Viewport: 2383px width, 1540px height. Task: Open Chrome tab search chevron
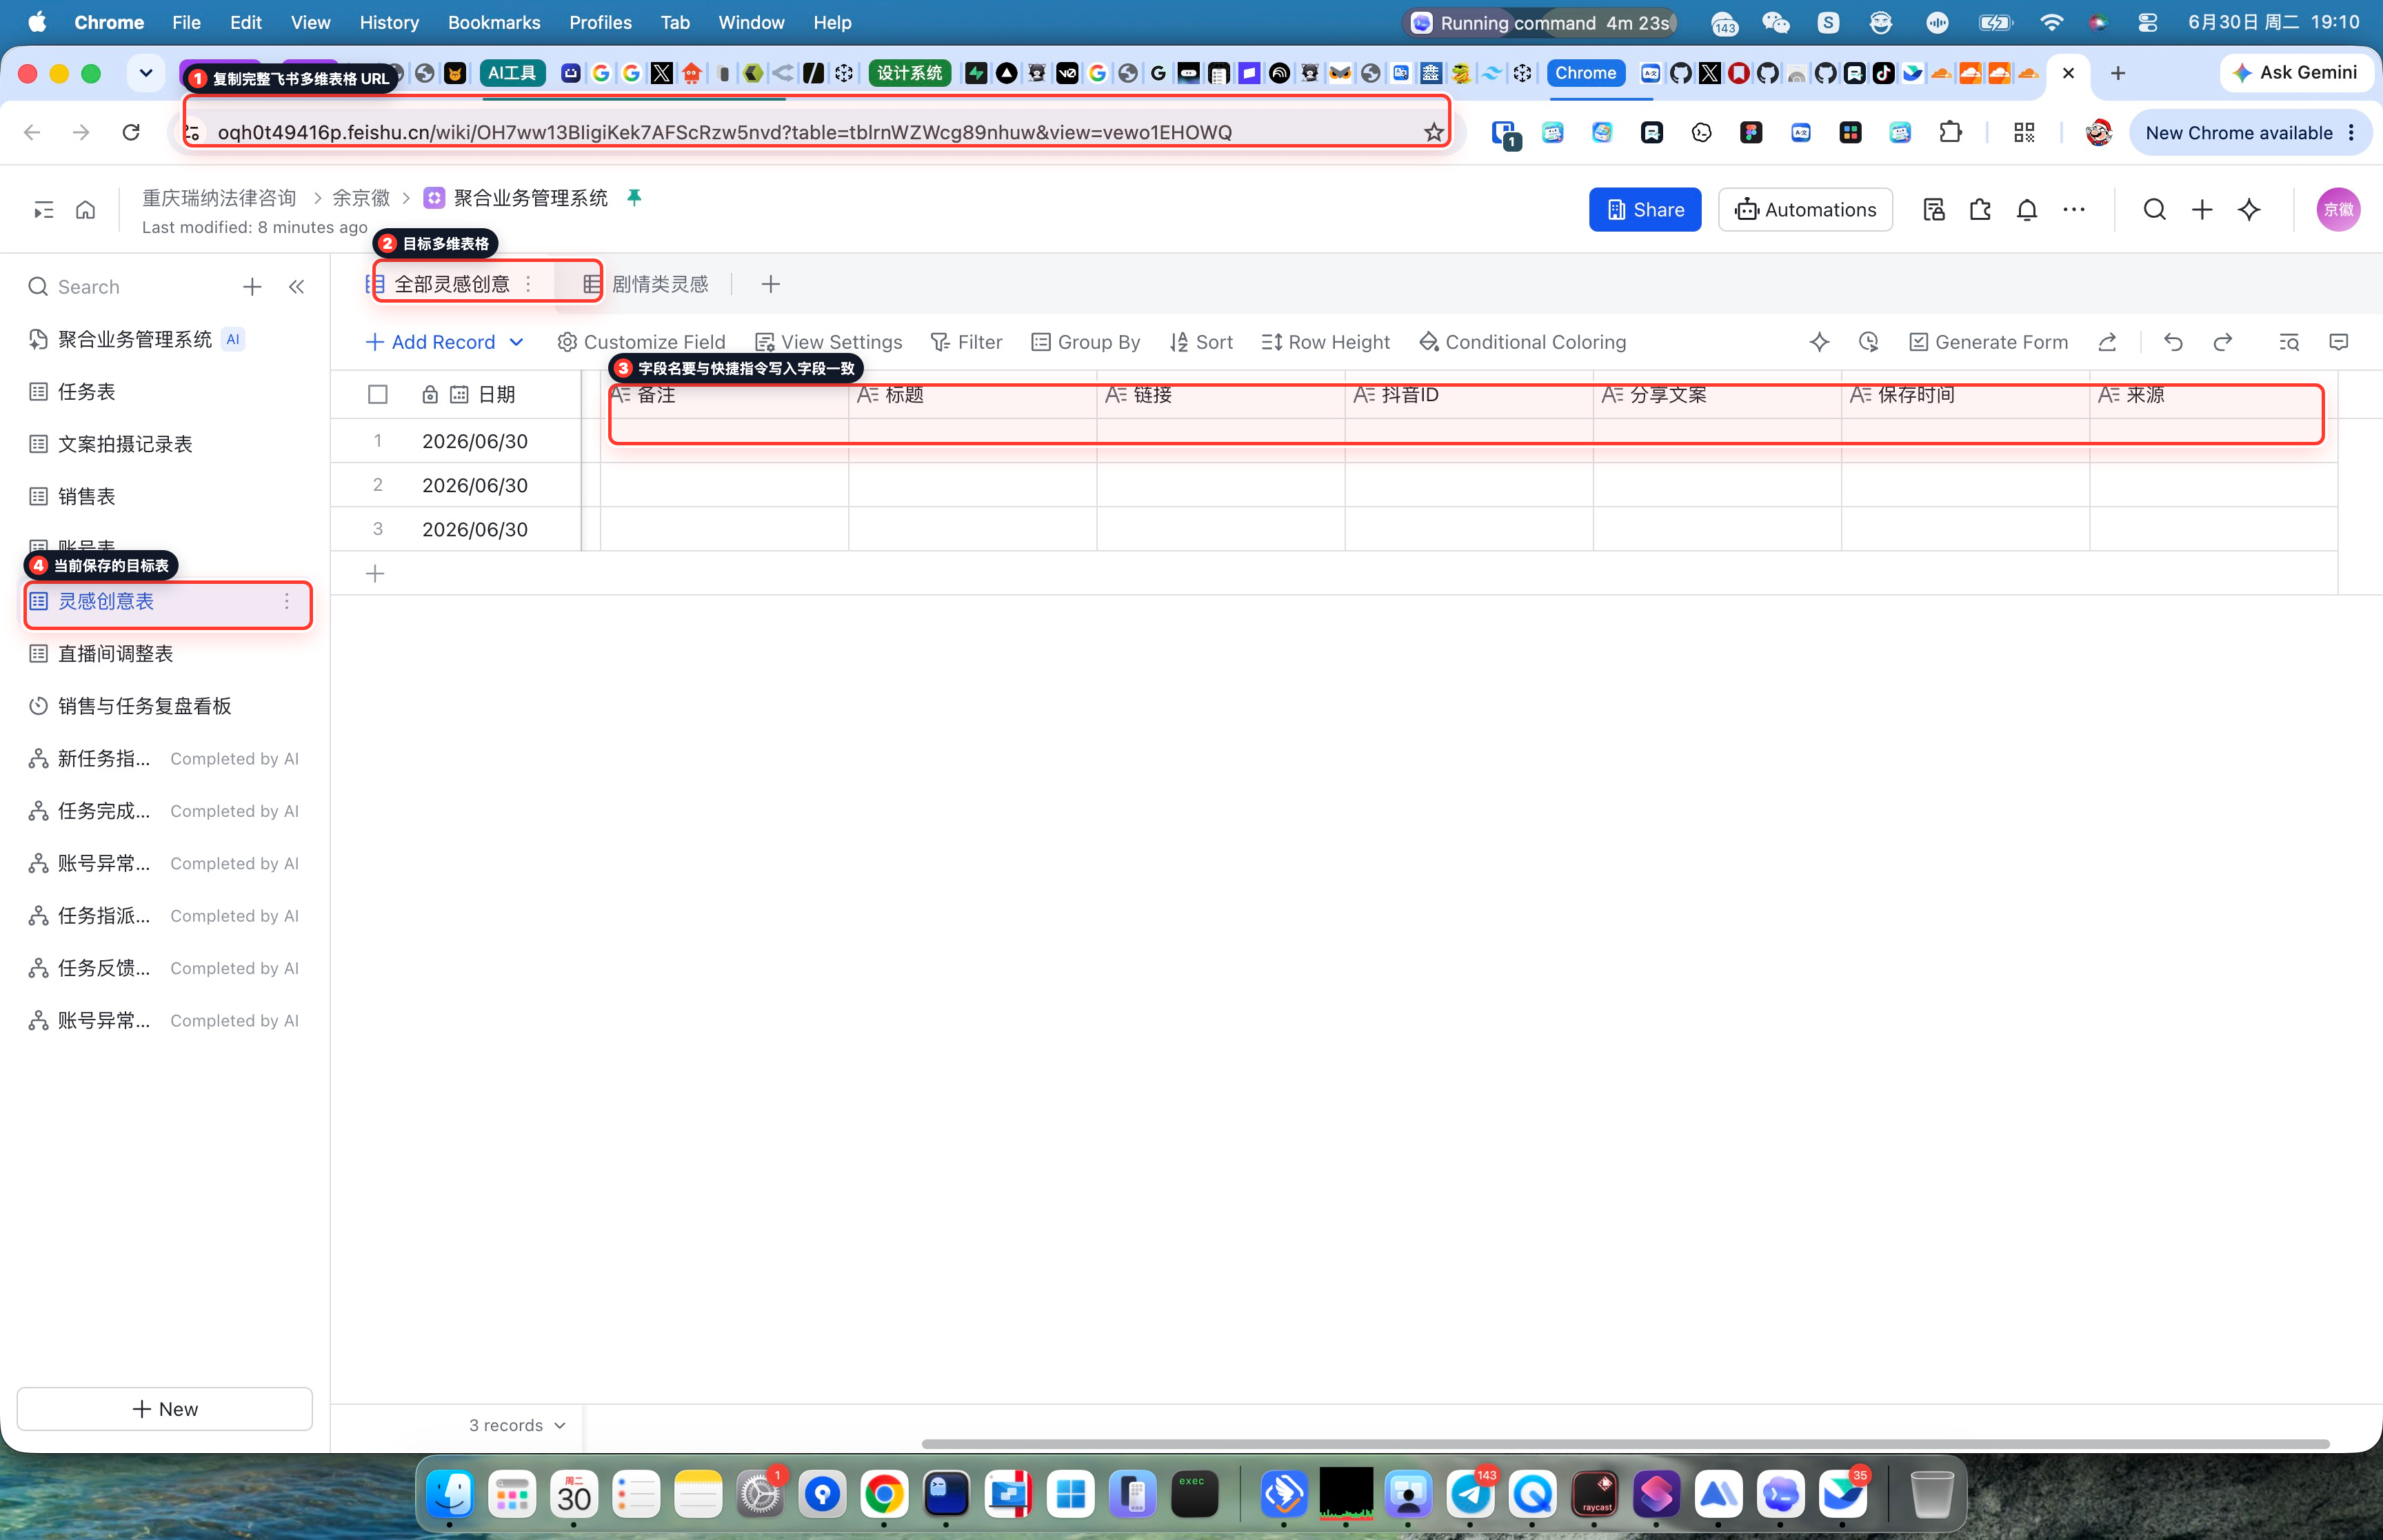146,73
